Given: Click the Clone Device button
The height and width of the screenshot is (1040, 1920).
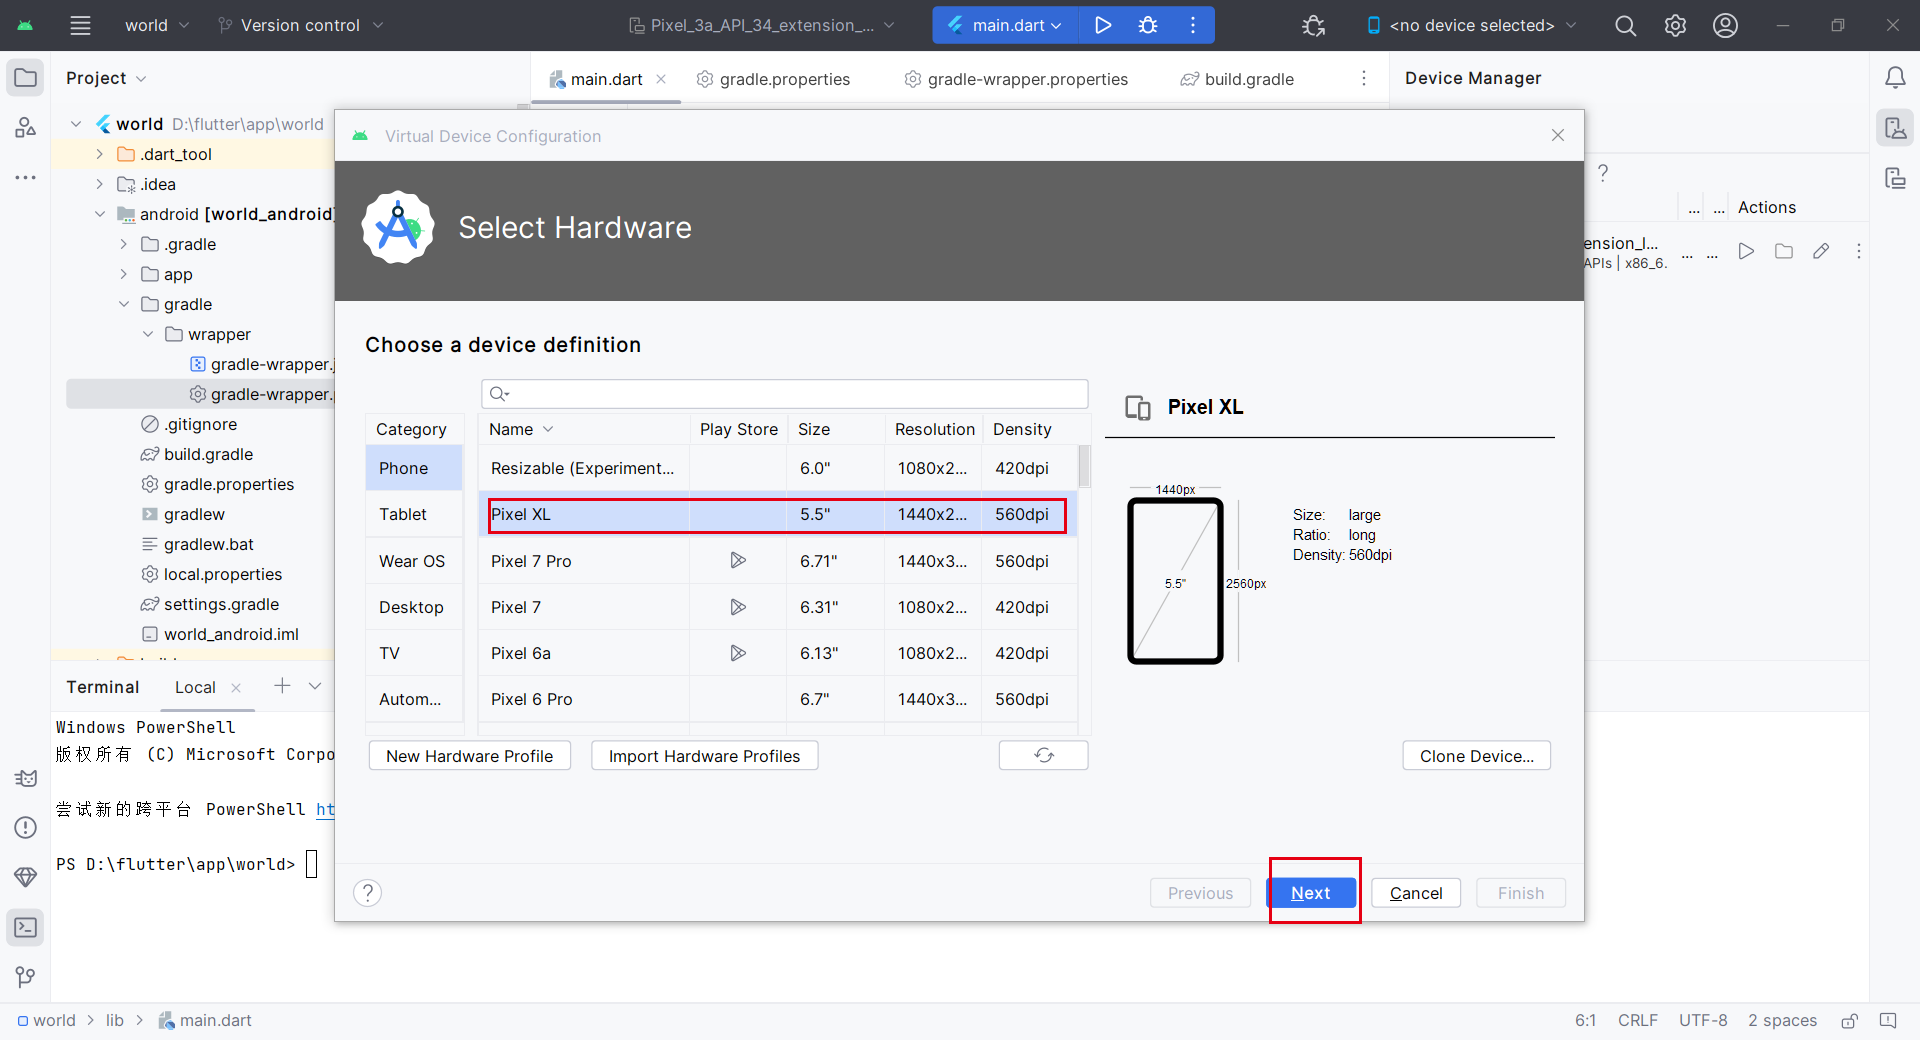Looking at the screenshot, I should coord(1476,756).
